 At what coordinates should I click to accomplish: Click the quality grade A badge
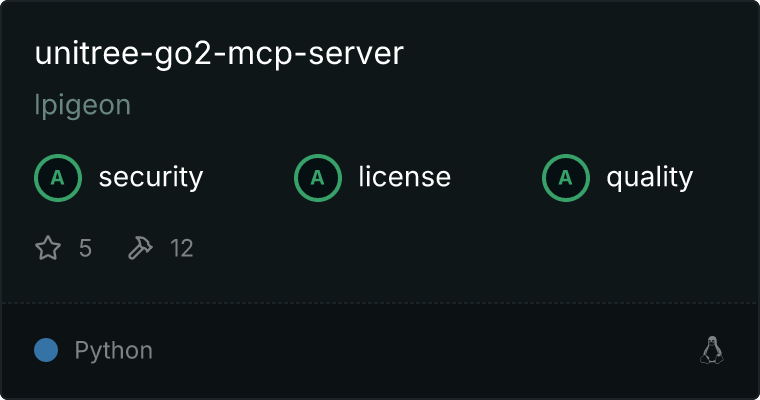click(x=566, y=178)
